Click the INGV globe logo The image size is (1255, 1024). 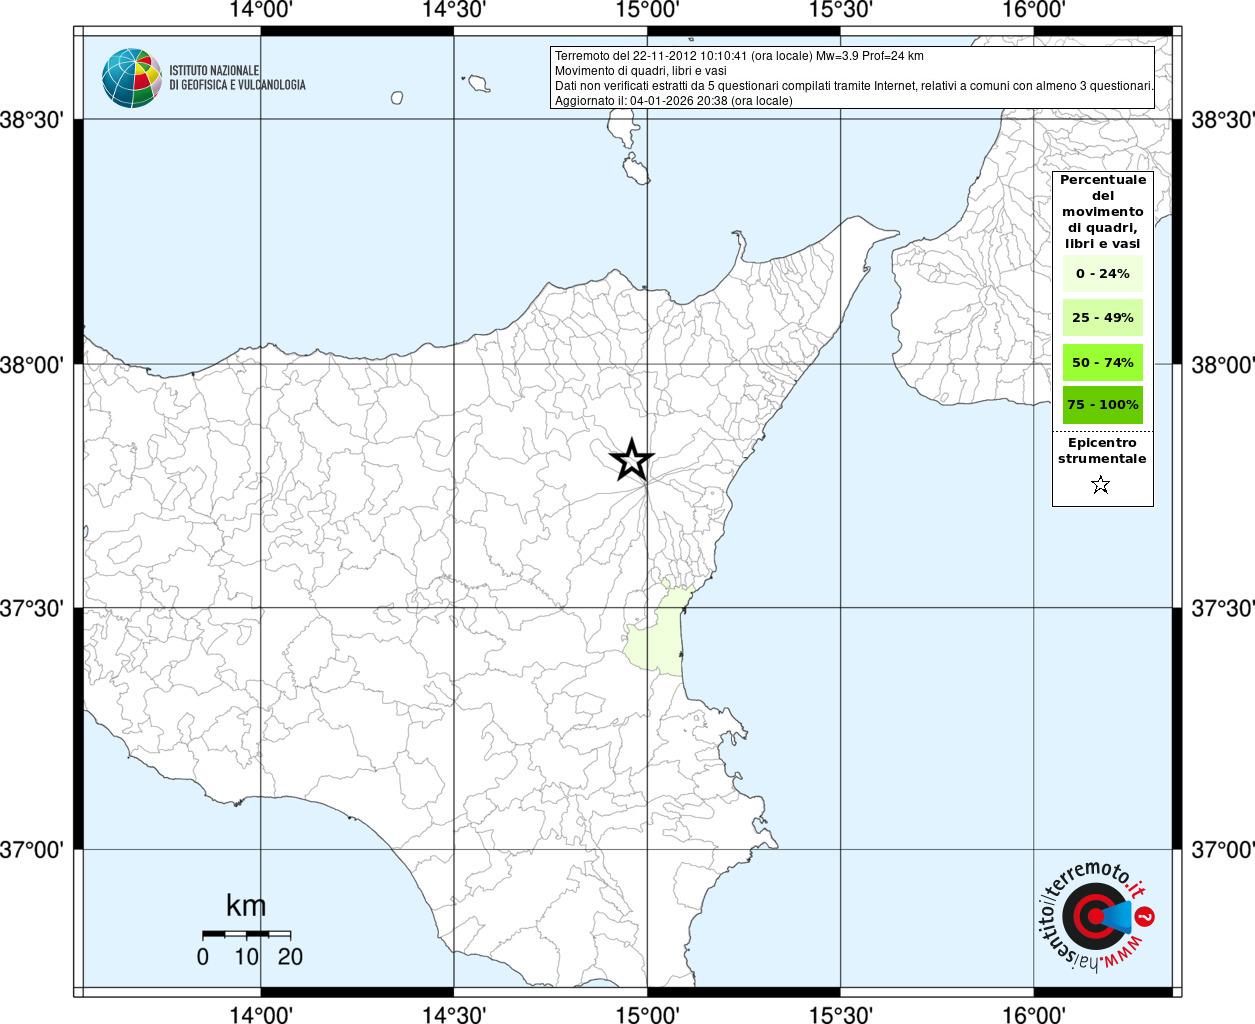click(x=131, y=78)
